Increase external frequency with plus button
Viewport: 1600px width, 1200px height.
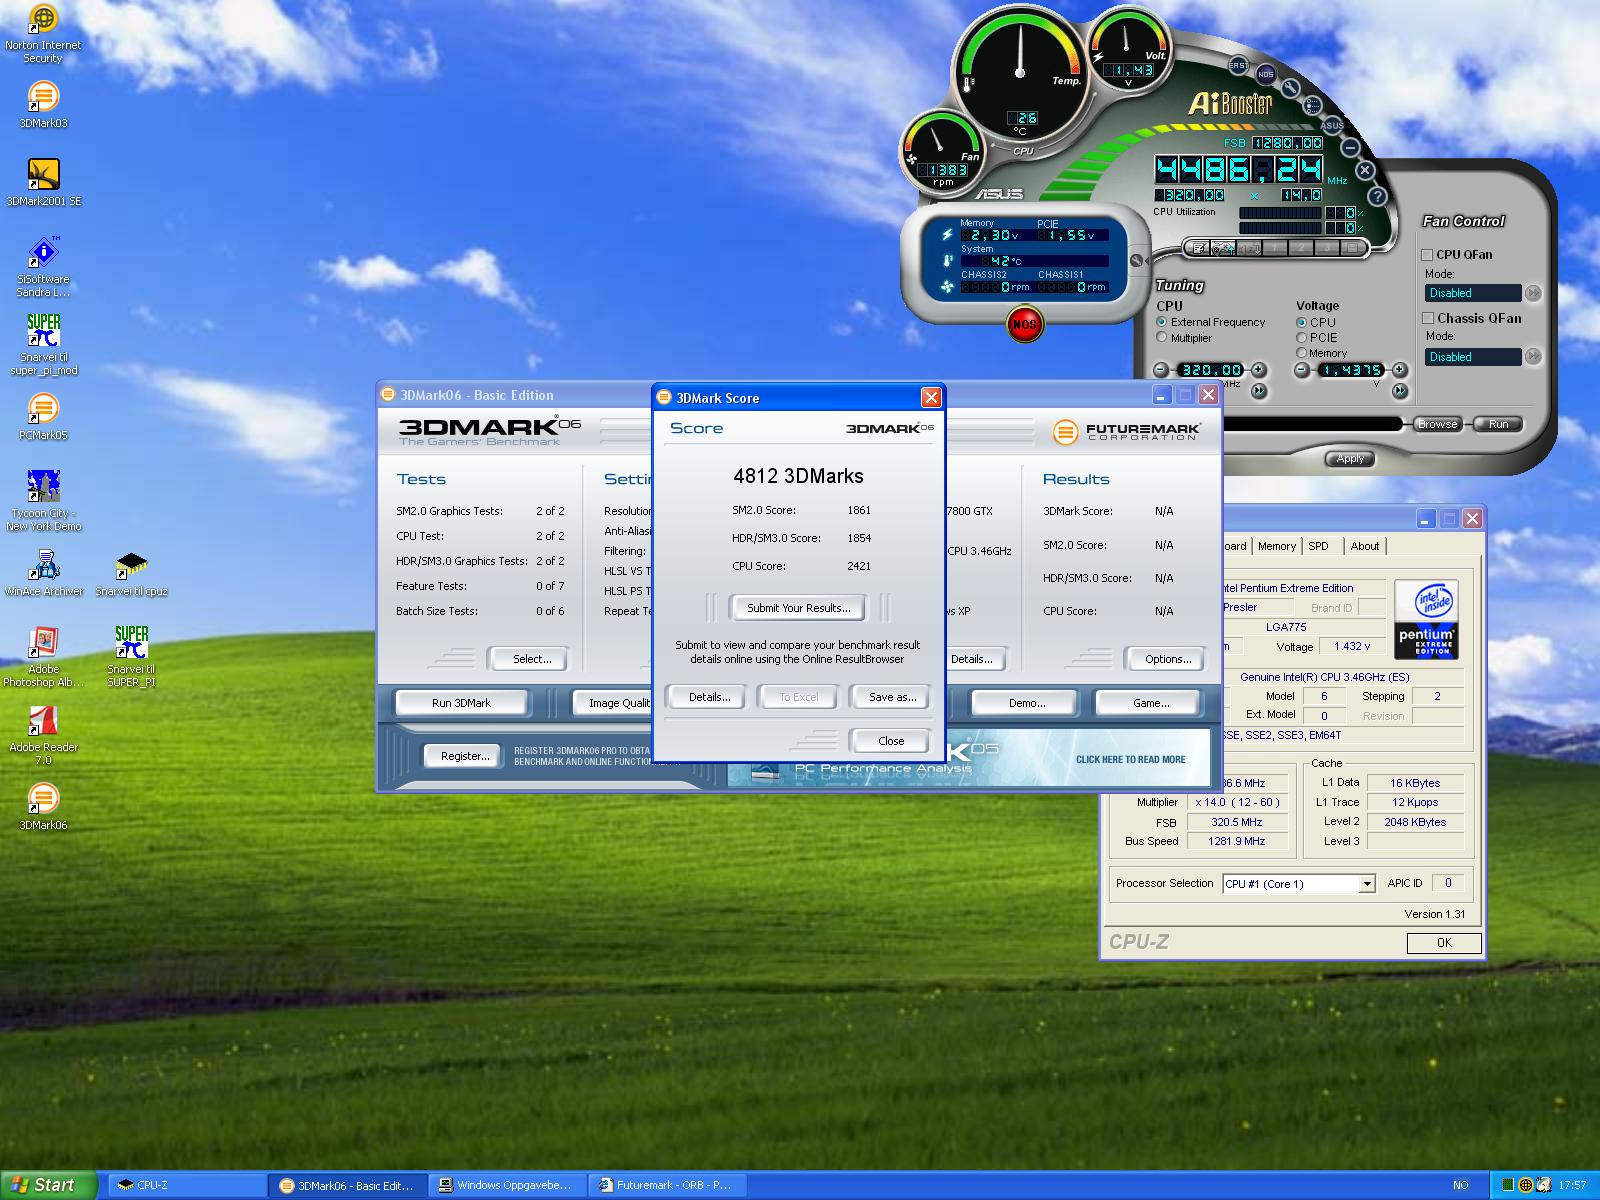tap(1259, 370)
